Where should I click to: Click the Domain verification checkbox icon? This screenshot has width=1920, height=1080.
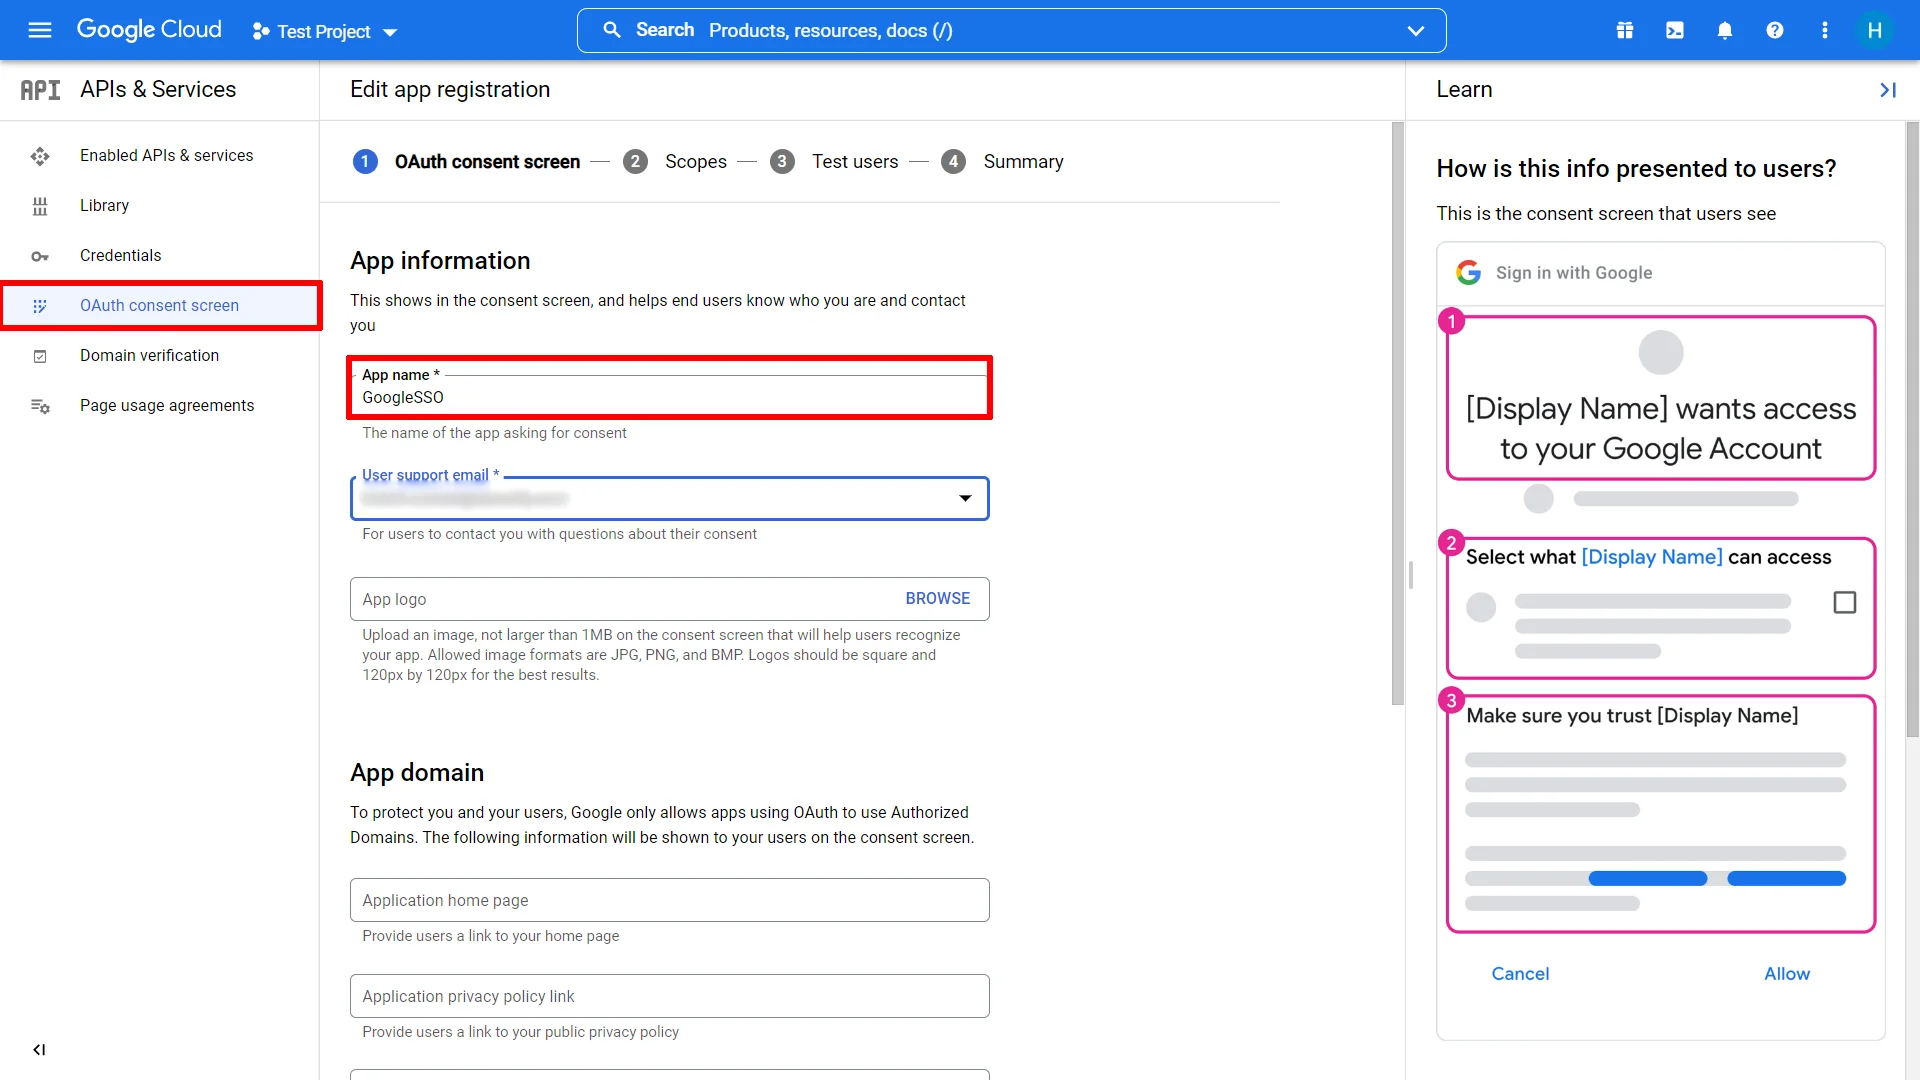coord(40,356)
